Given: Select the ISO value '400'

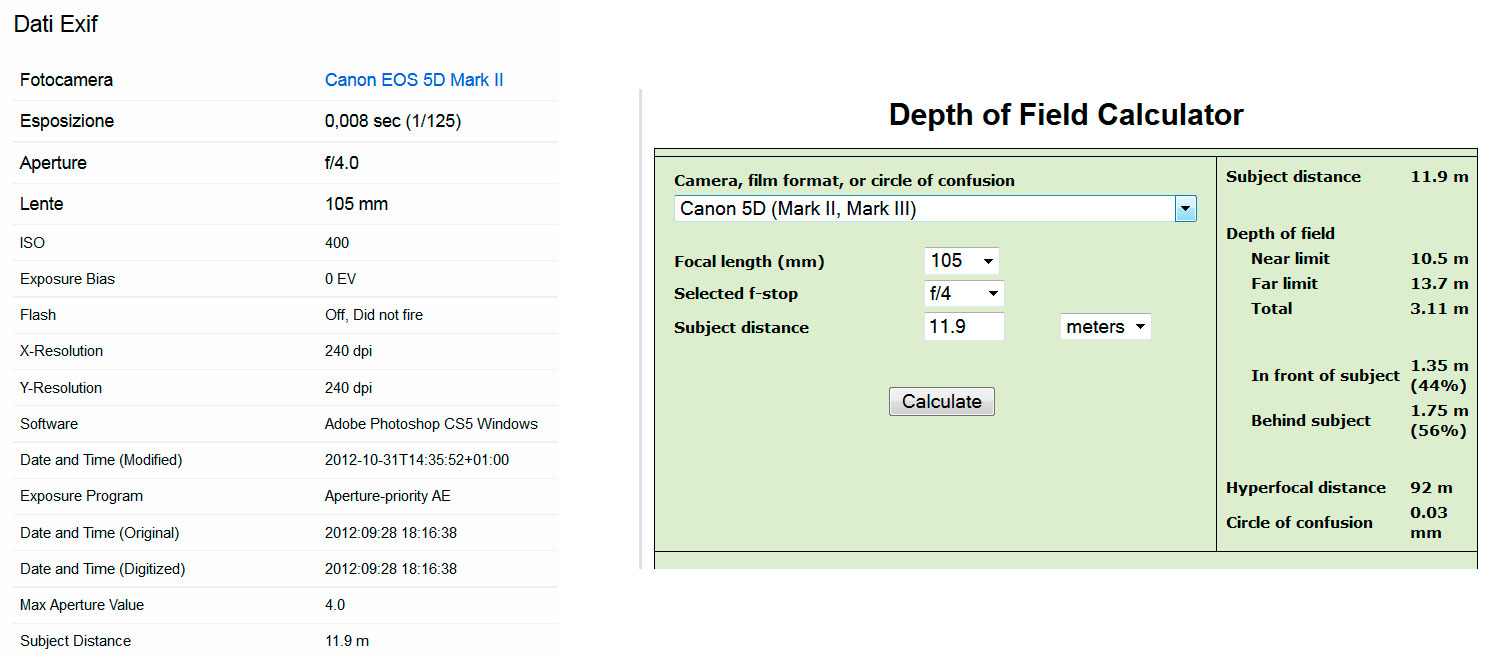Looking at the screenshot, I should (x=337, y=243).
